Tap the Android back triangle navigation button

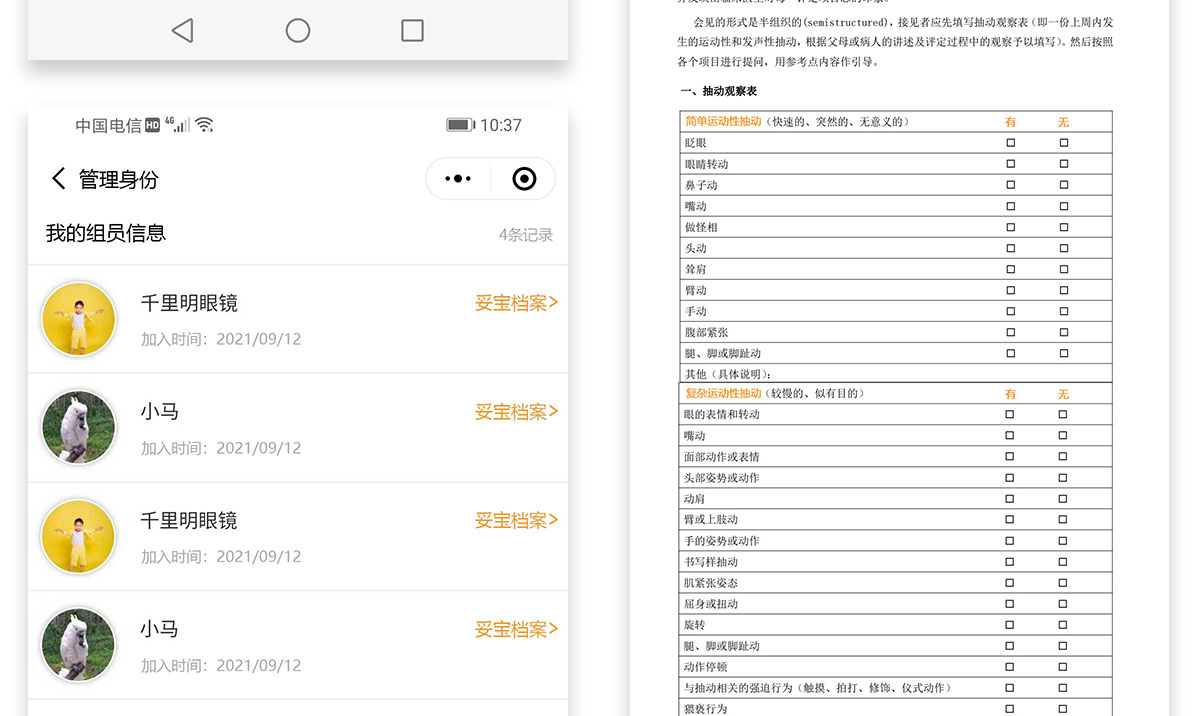[x=182, y=31]
